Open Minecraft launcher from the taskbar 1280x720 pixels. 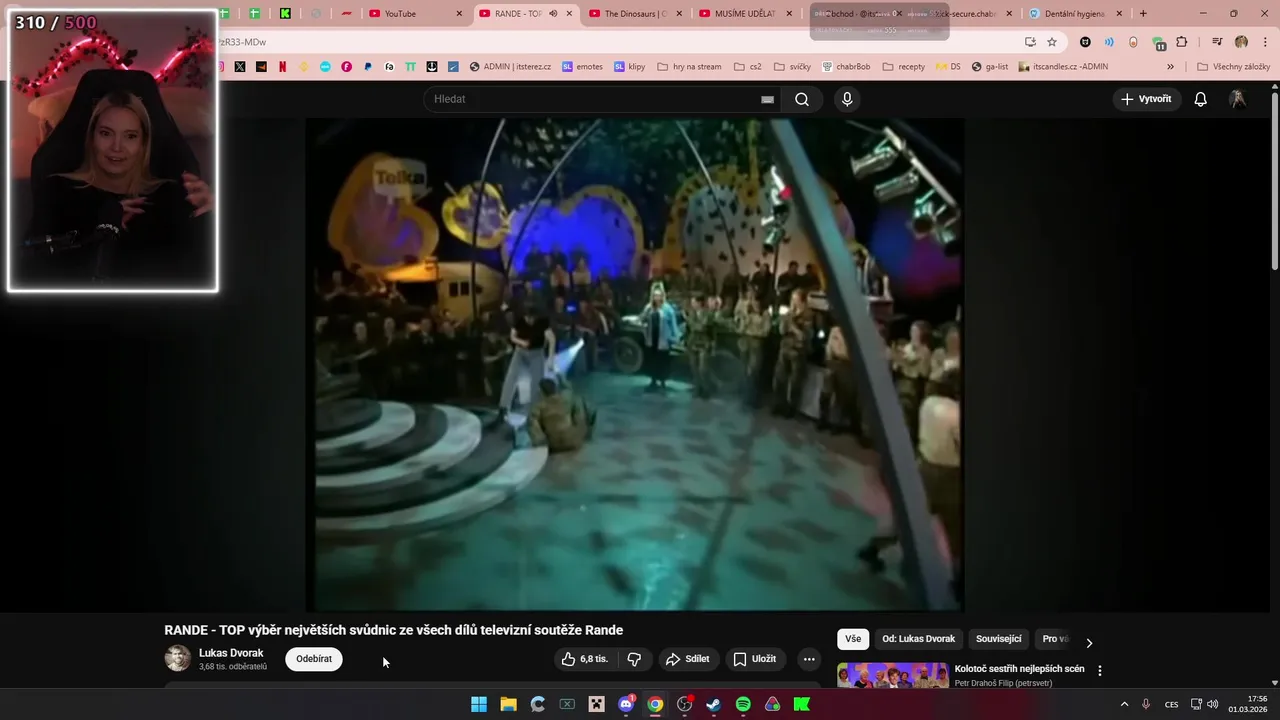point(596,704)
